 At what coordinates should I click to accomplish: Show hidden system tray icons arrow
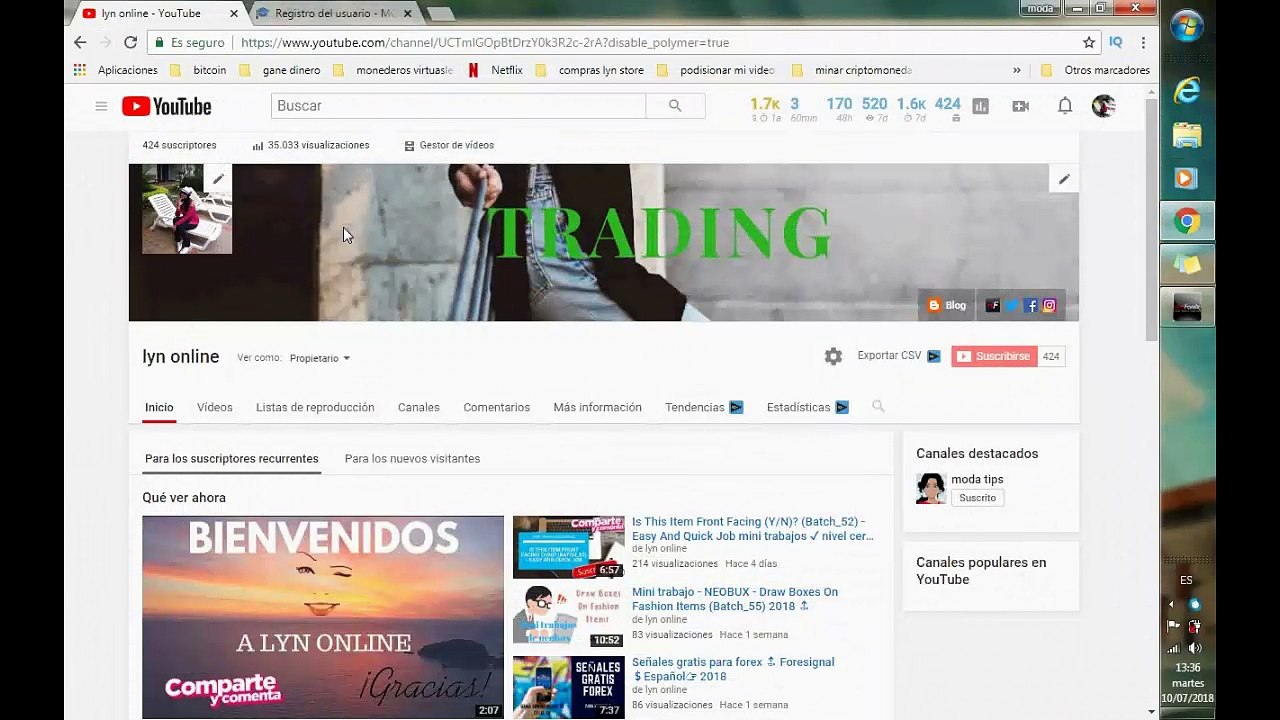1171,604
